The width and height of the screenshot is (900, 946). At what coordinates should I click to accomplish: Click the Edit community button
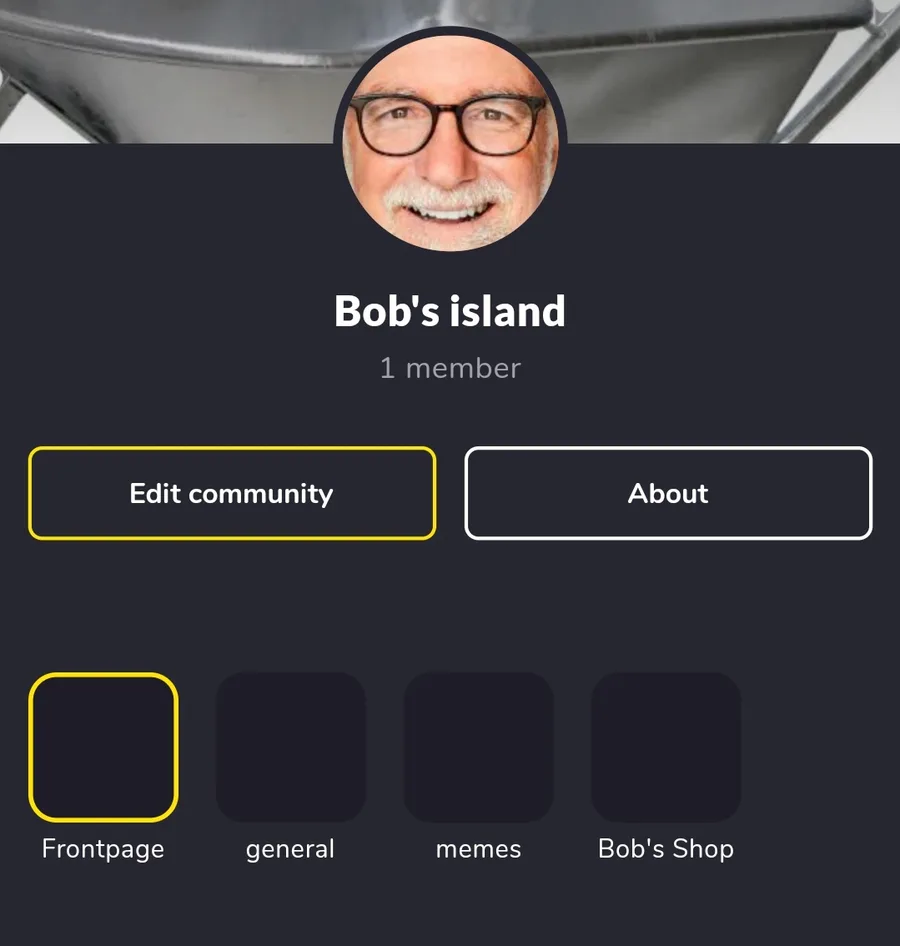pos(232,493)
